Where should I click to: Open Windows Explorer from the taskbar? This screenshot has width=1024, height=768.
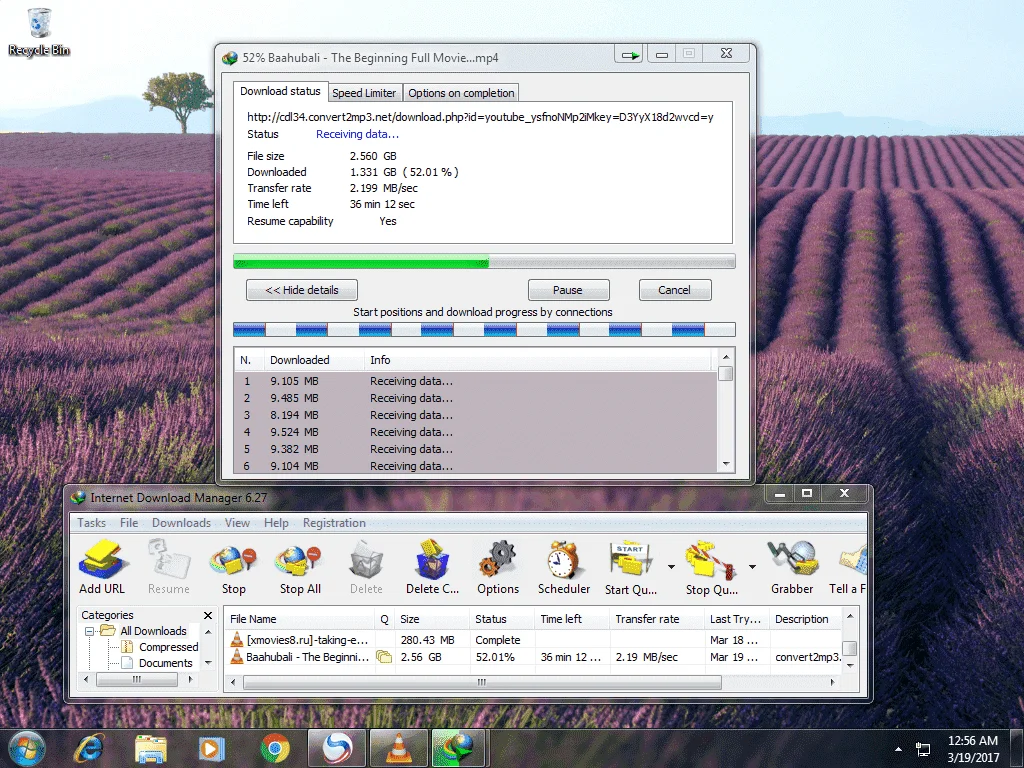(151, 748)
